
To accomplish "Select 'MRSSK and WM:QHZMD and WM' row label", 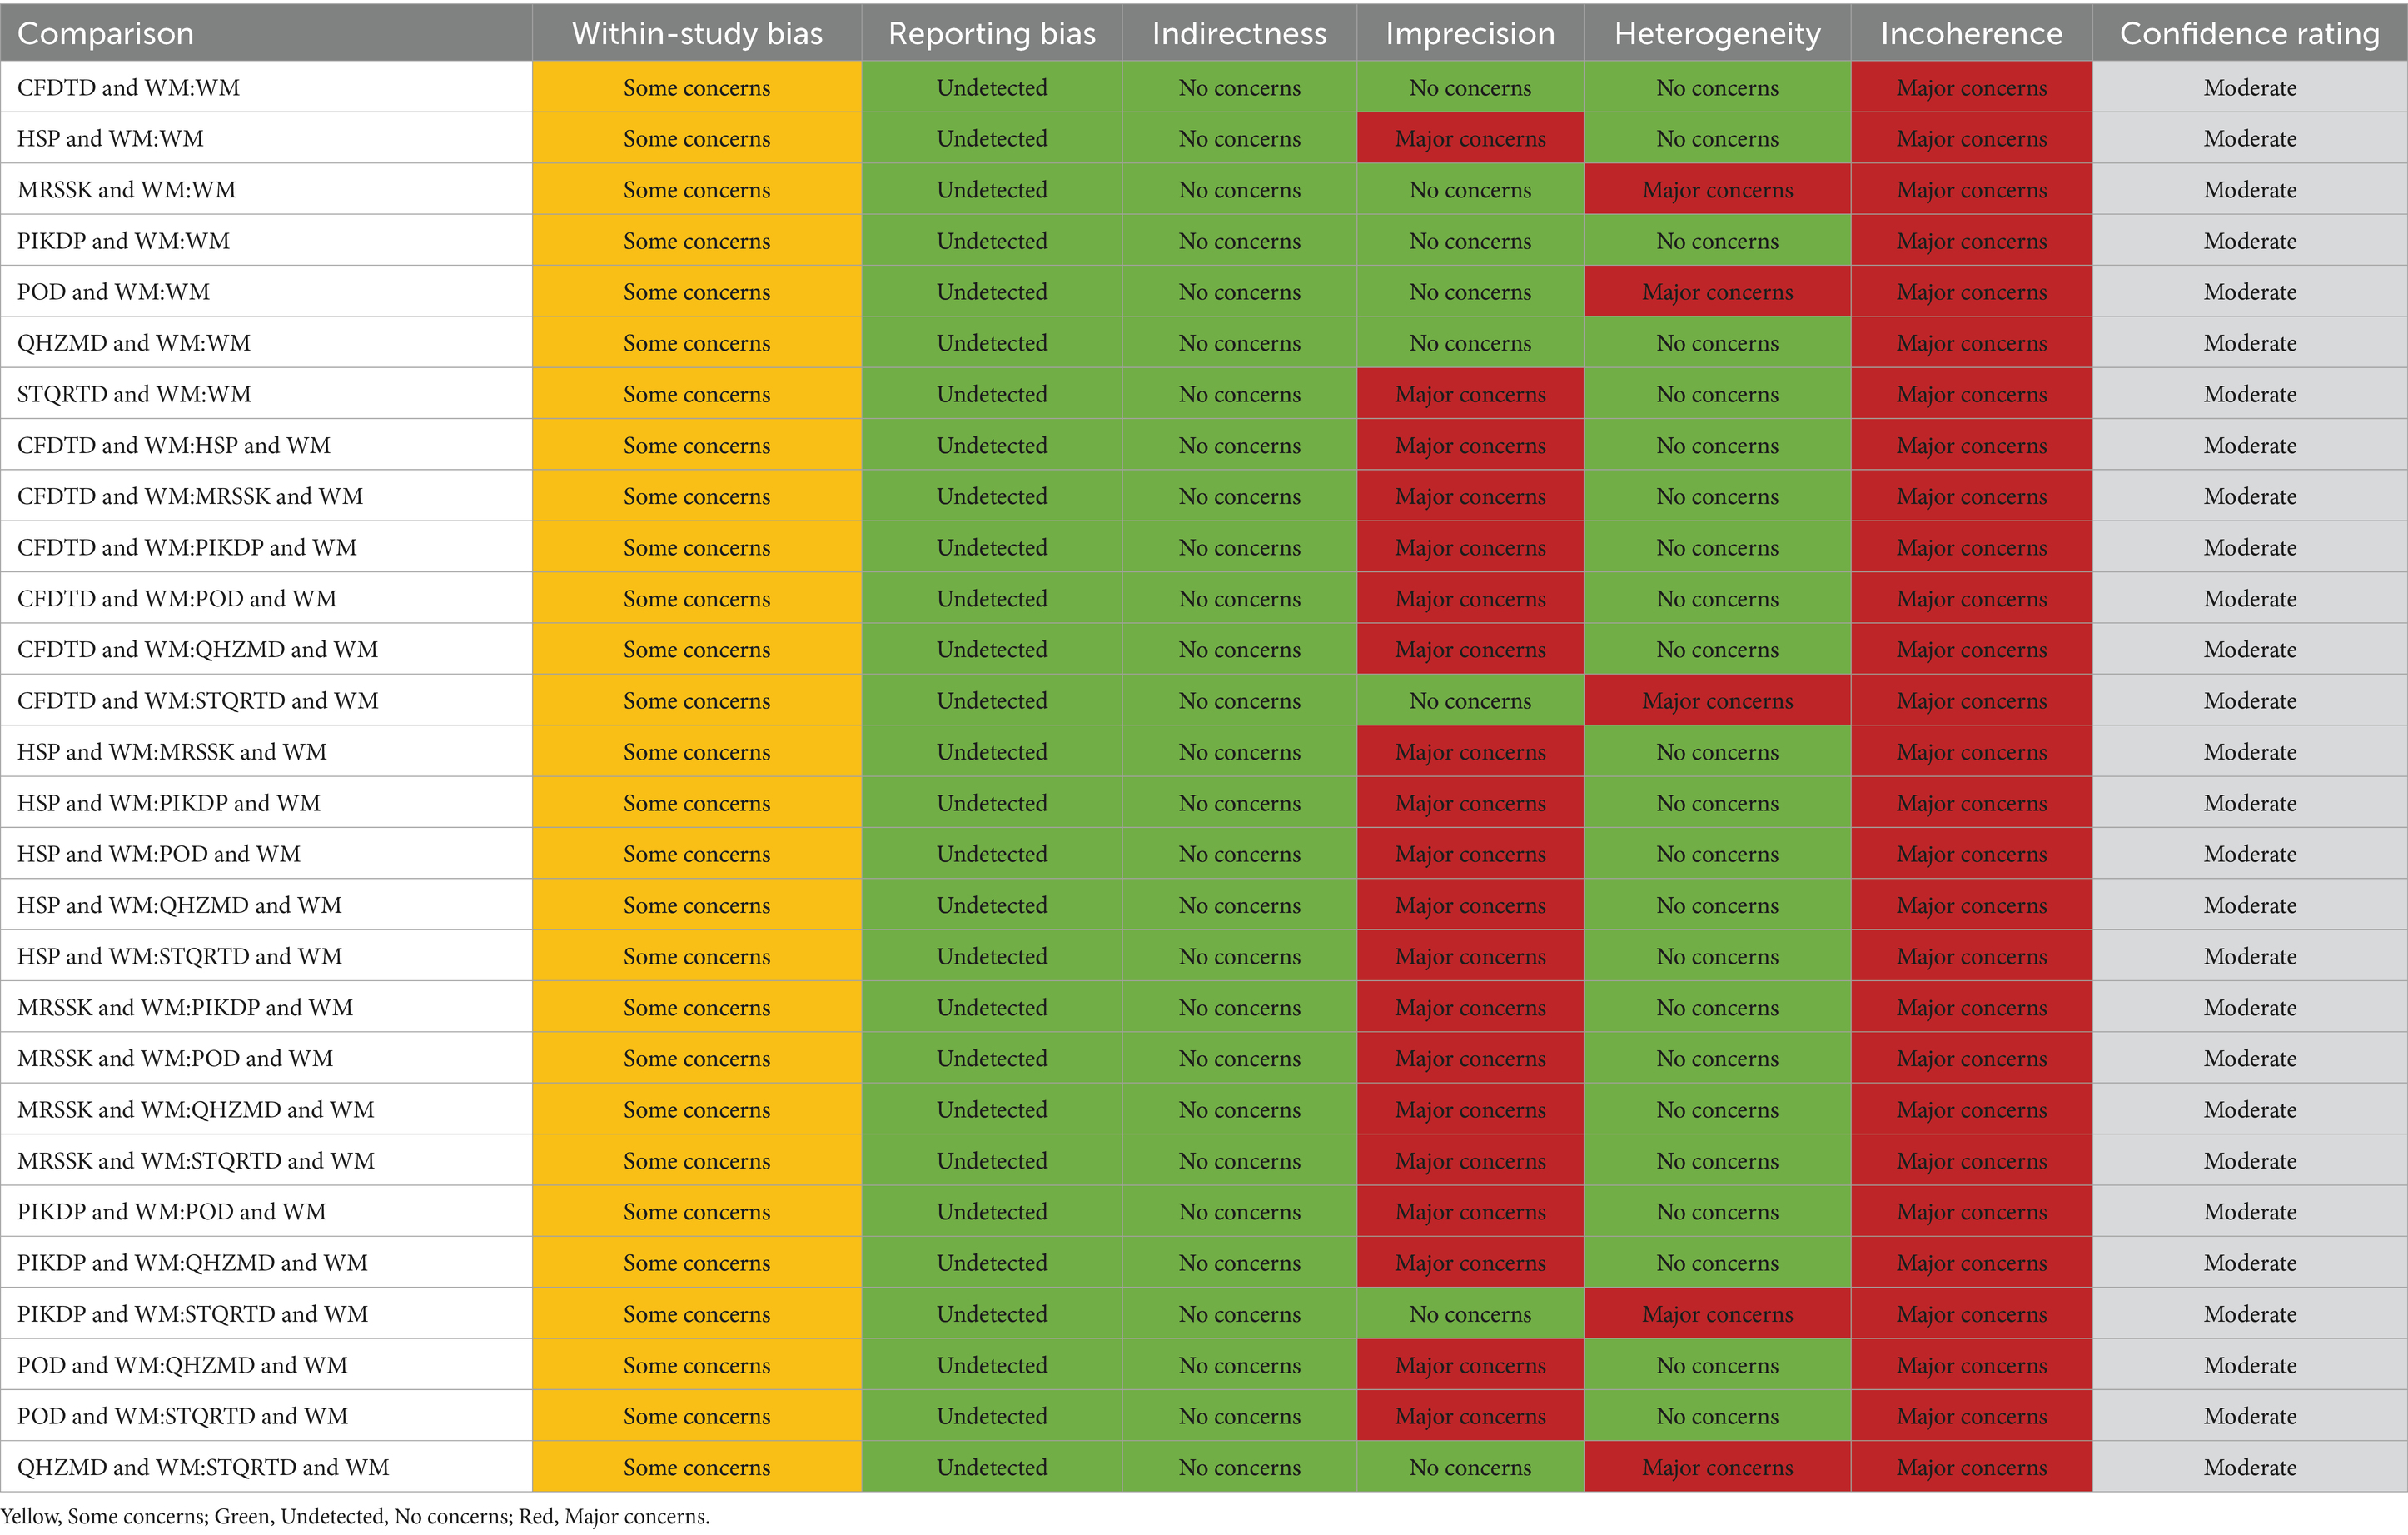I will [x=196, y=1110].
